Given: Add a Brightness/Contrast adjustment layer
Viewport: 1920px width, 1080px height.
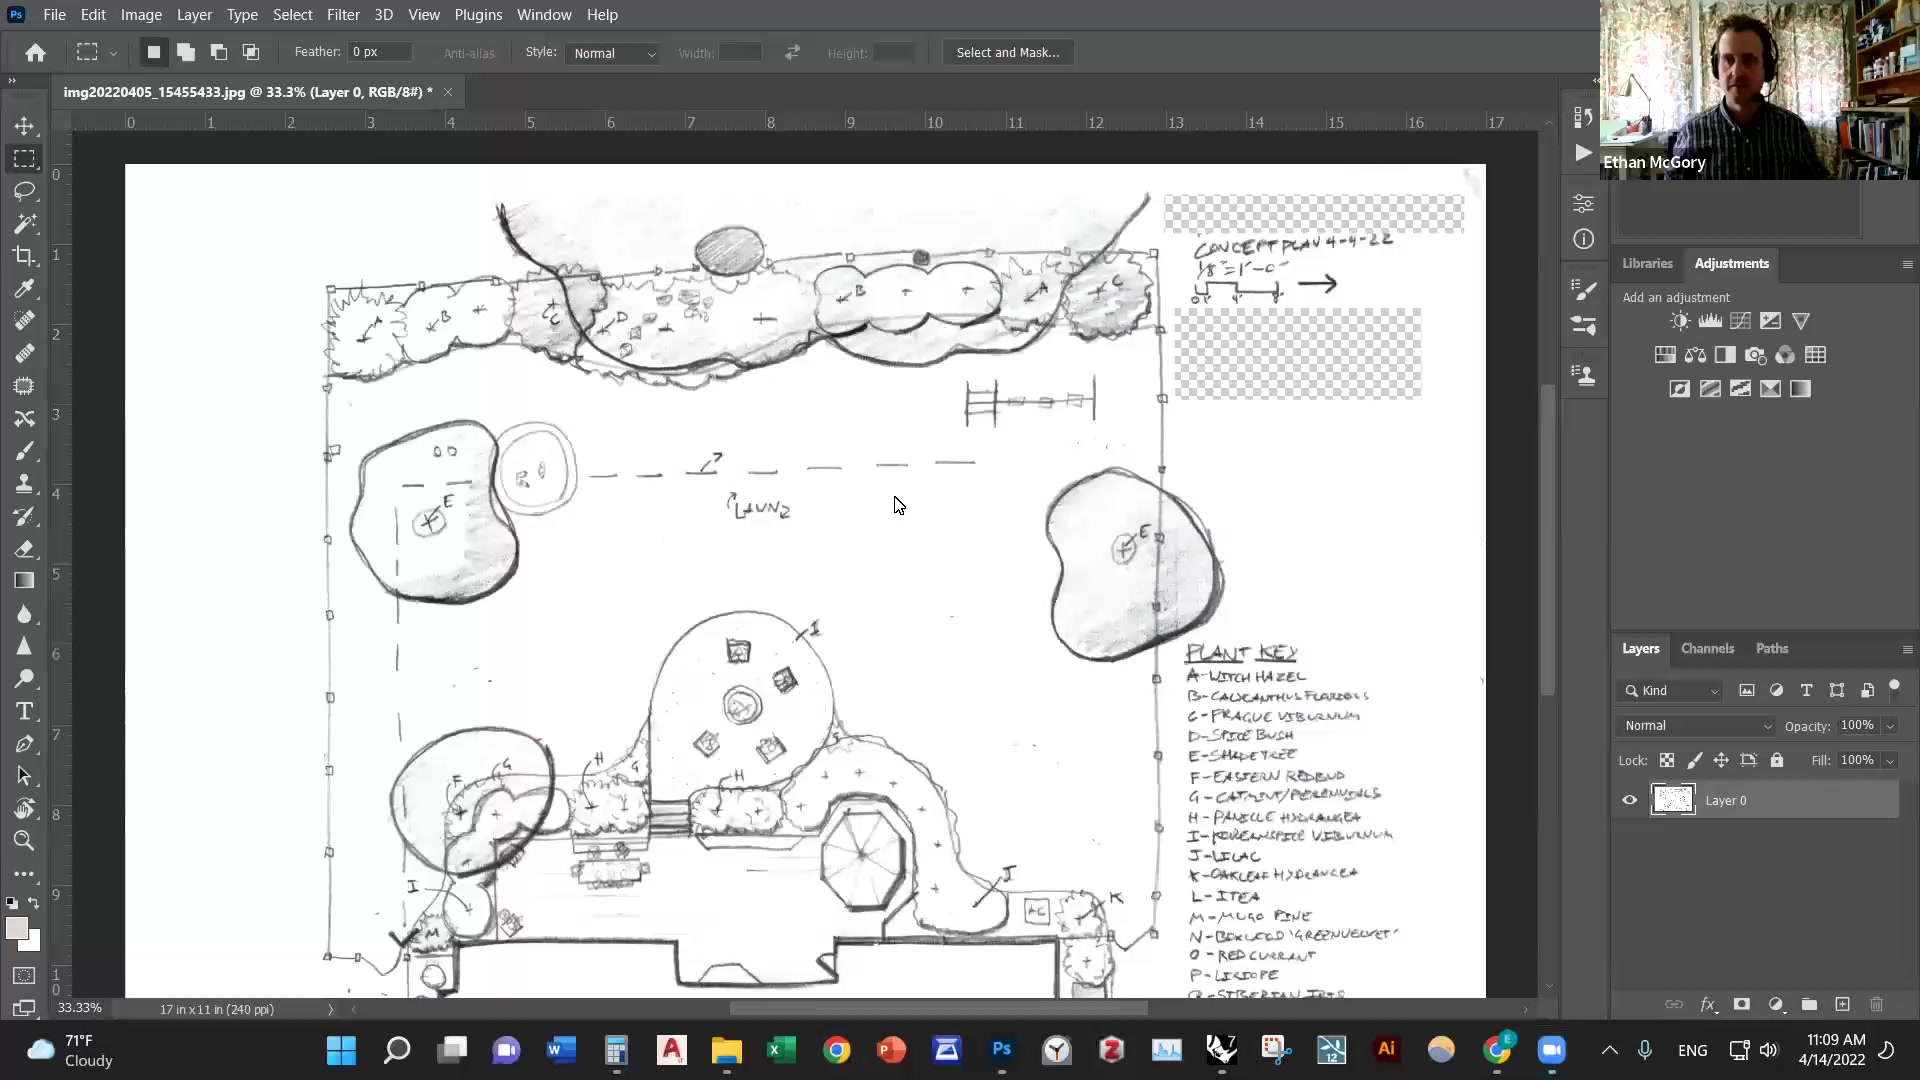Looking at the screenshot, I should tap(1679, 321).
